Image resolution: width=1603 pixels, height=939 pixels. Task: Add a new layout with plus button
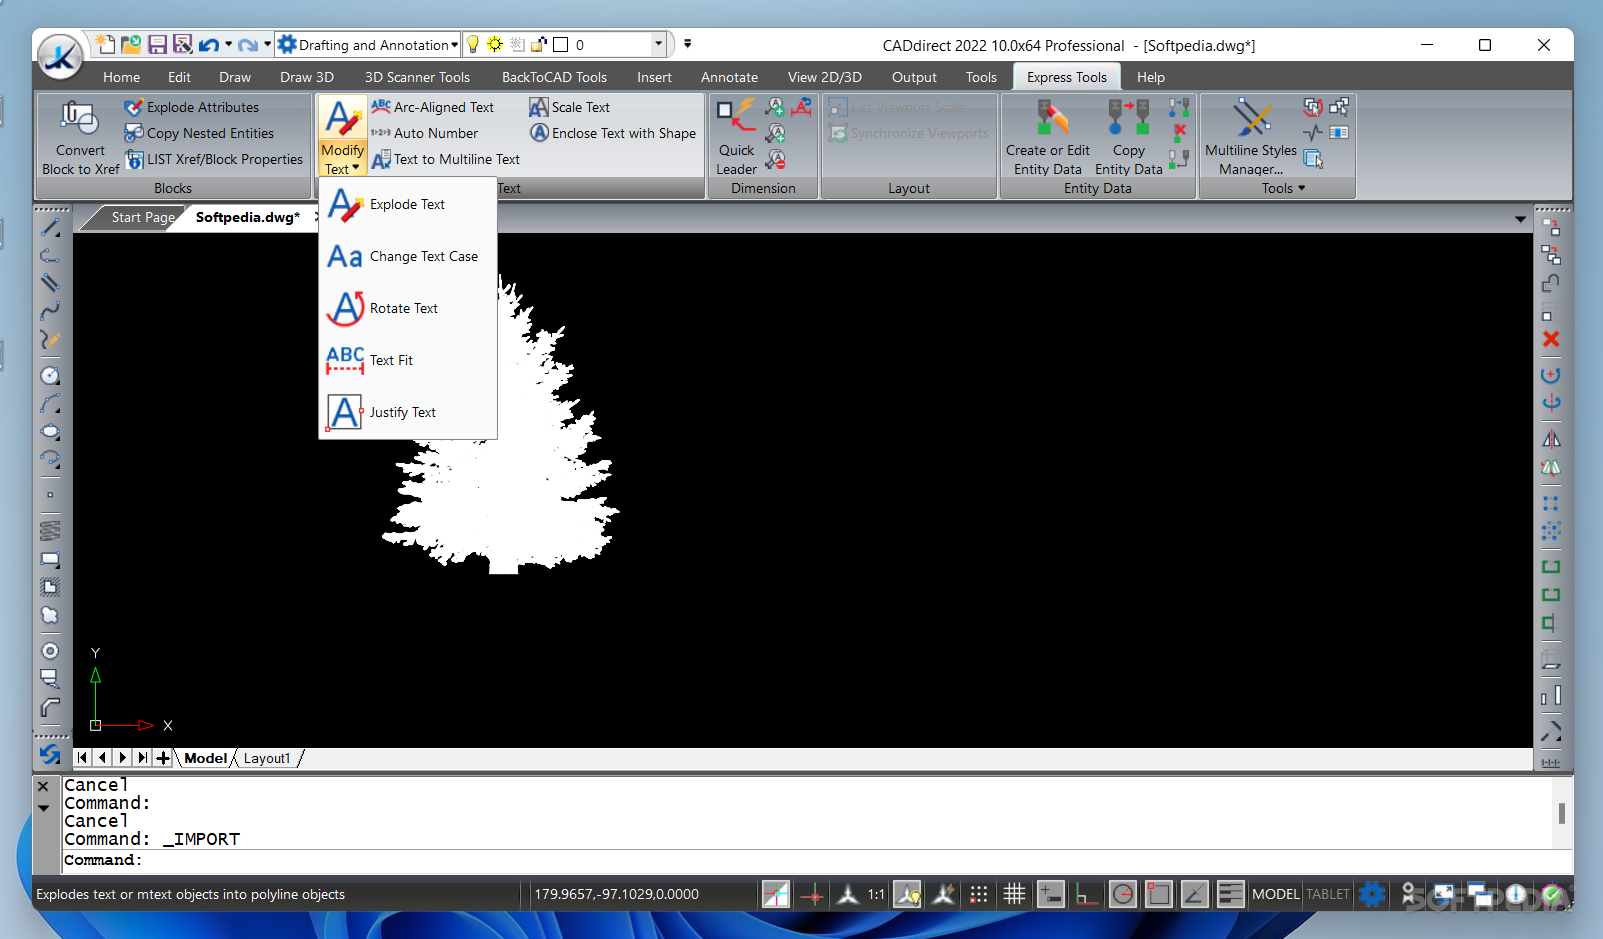[x=163, y=758]
